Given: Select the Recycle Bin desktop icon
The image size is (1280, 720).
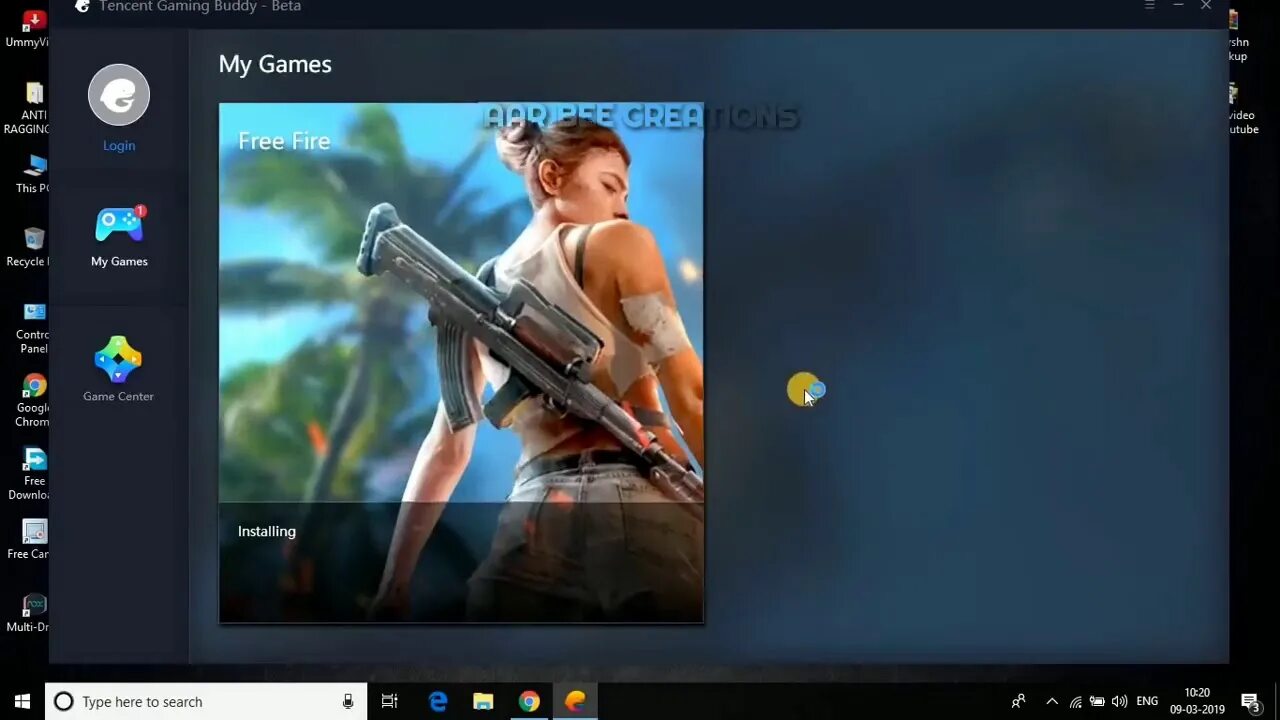Looking at the screenshot, I should point(30,247).
